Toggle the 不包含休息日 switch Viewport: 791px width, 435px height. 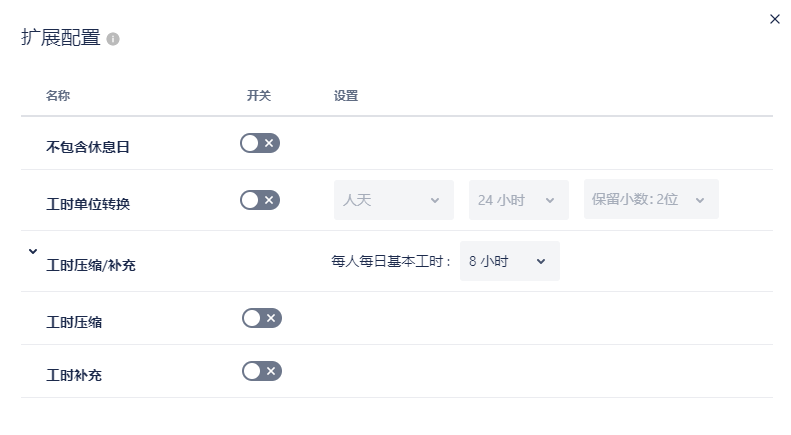coord(260,143)
